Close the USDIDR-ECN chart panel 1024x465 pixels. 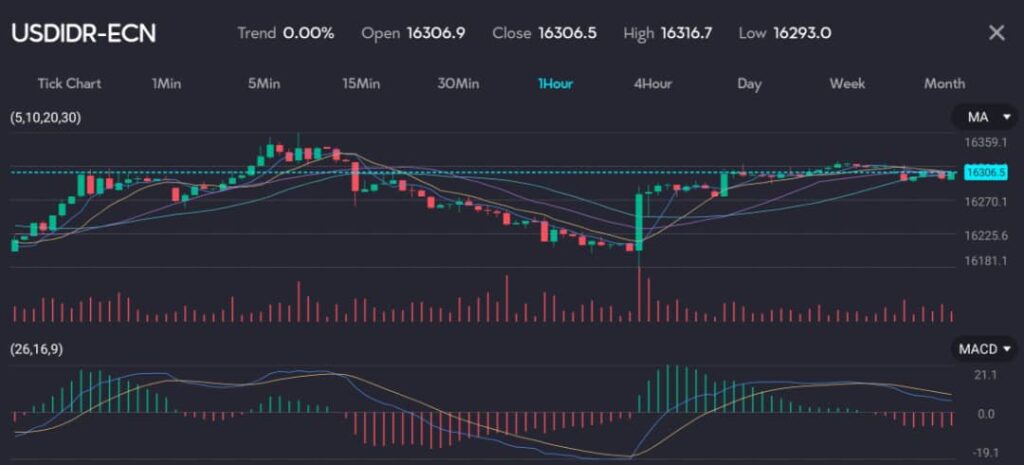(996, 33)
